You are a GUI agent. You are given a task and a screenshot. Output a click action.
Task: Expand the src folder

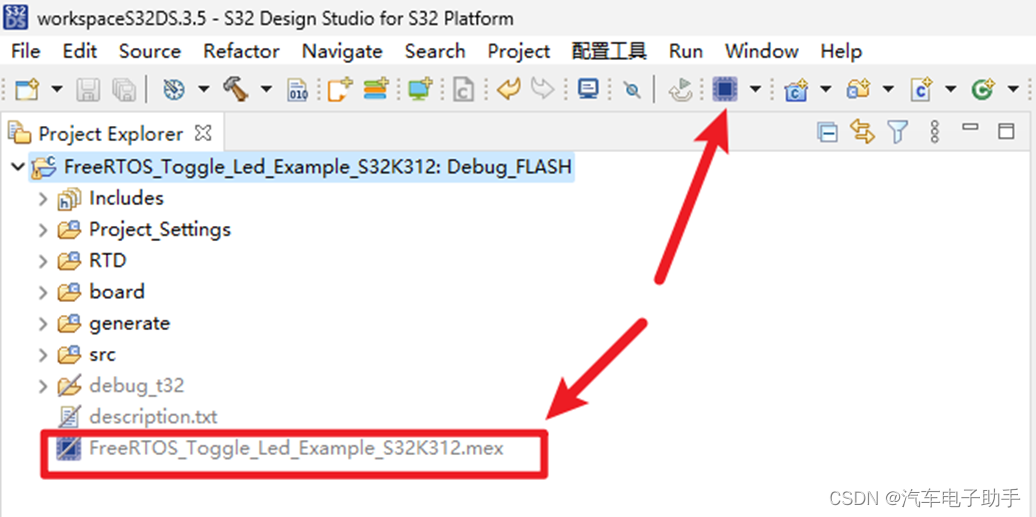pyautogui.click(x=43, y=355)
